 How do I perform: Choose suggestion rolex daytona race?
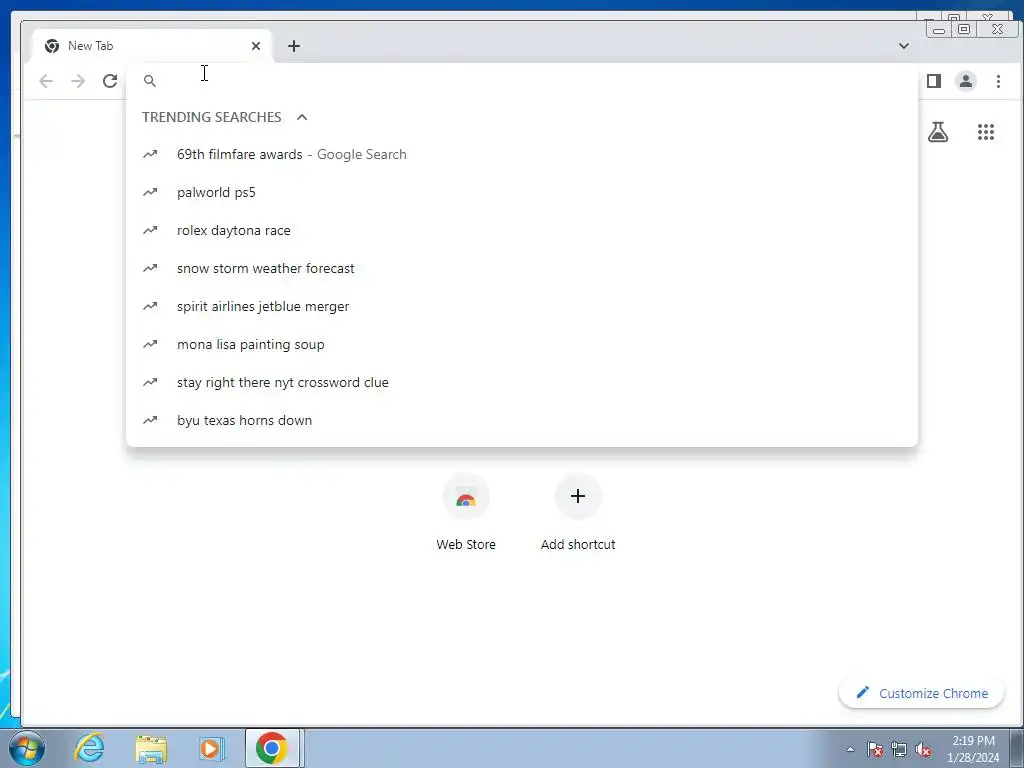(x=522, y=231)
